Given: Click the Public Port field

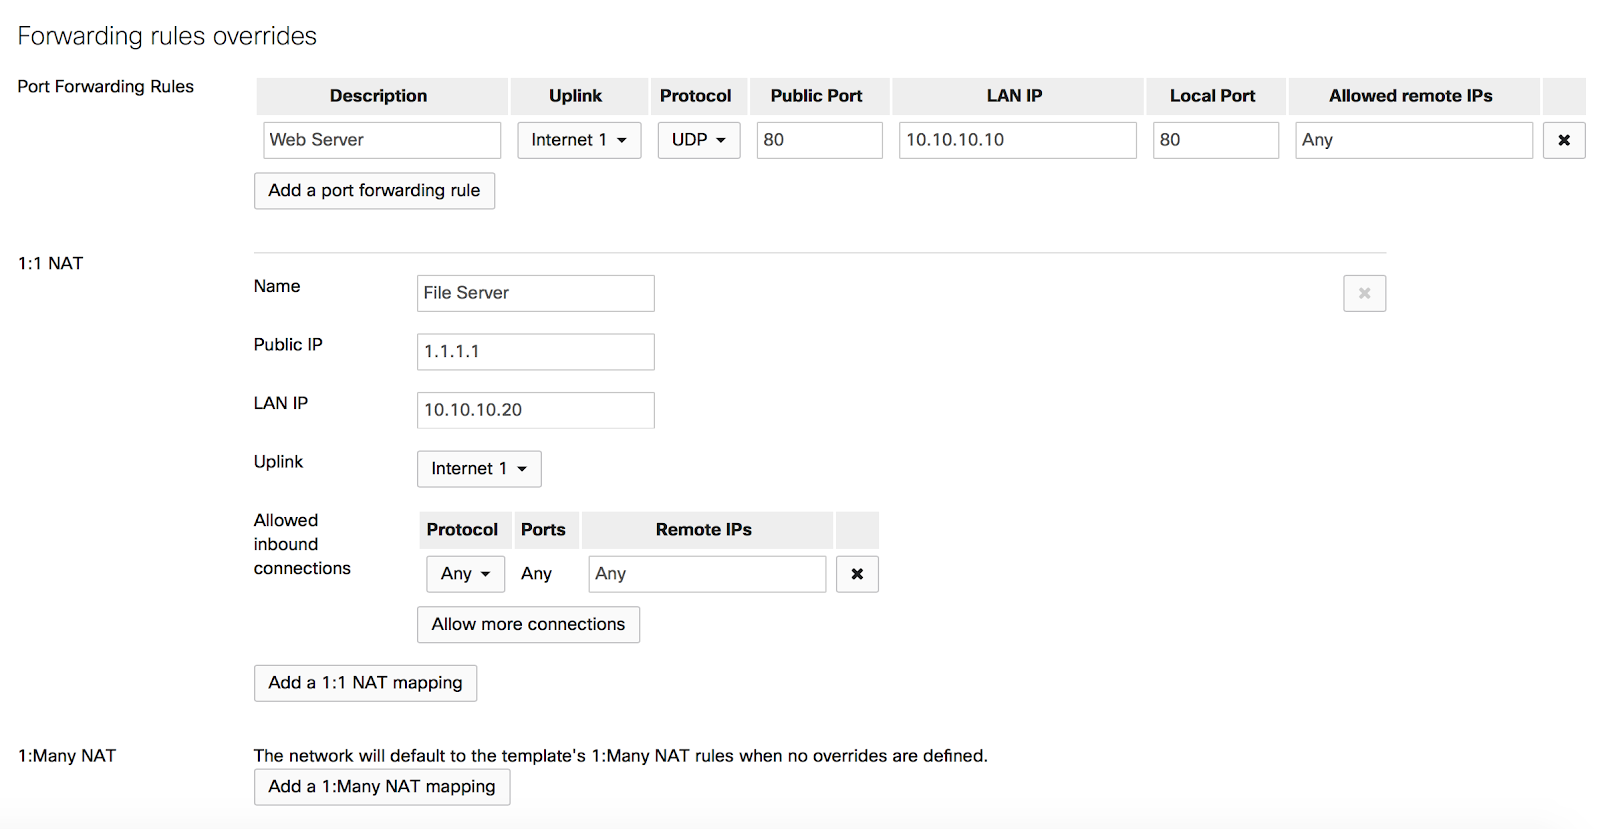Looking at the screenshot, I should (819, 140).
